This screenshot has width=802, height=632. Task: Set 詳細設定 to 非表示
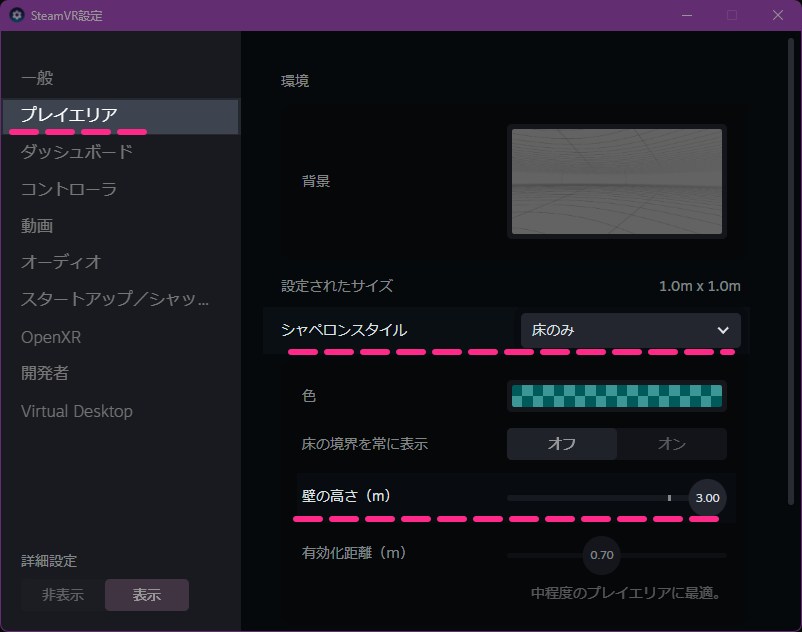tap(63, 595)
